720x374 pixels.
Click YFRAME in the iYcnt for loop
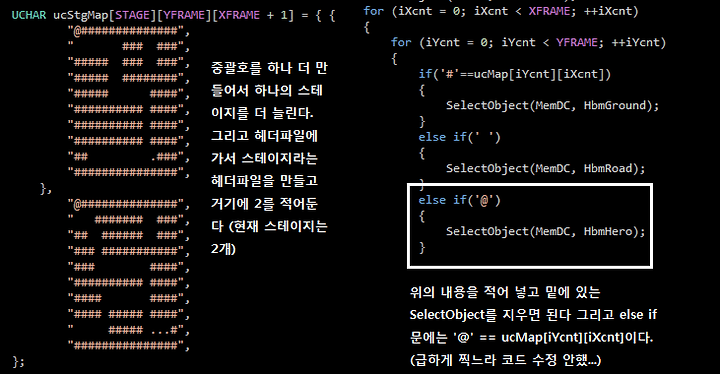(576, 43)
